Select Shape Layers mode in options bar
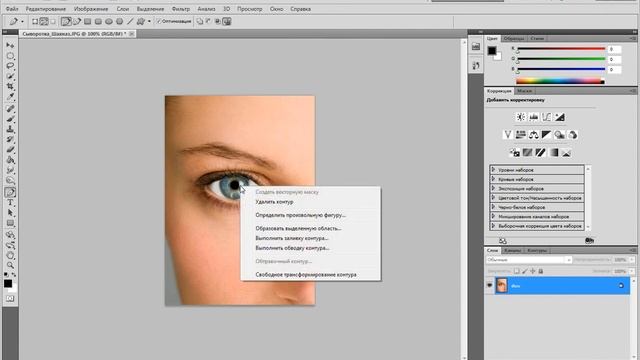This screenshot has width=640, height=360. (35, 21)
